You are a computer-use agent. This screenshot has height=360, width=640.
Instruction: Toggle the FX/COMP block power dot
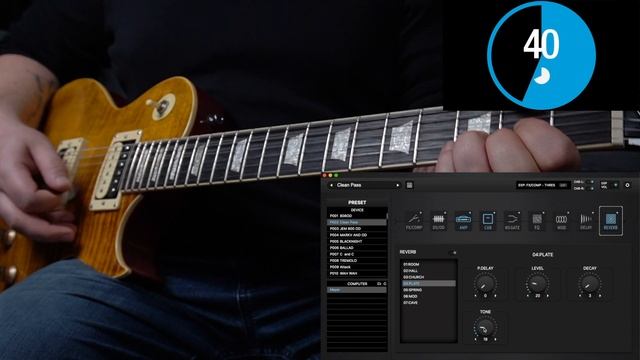tap(421, 213)
